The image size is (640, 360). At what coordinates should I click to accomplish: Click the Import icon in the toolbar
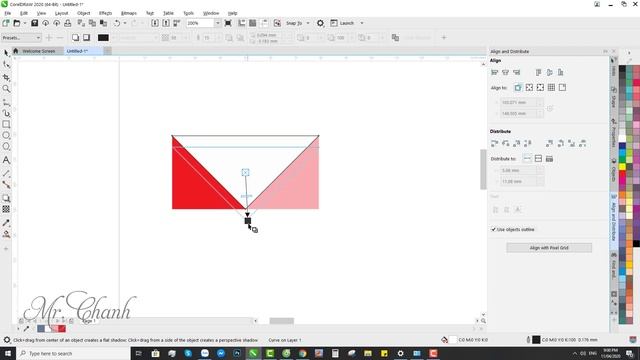(155, 23)
